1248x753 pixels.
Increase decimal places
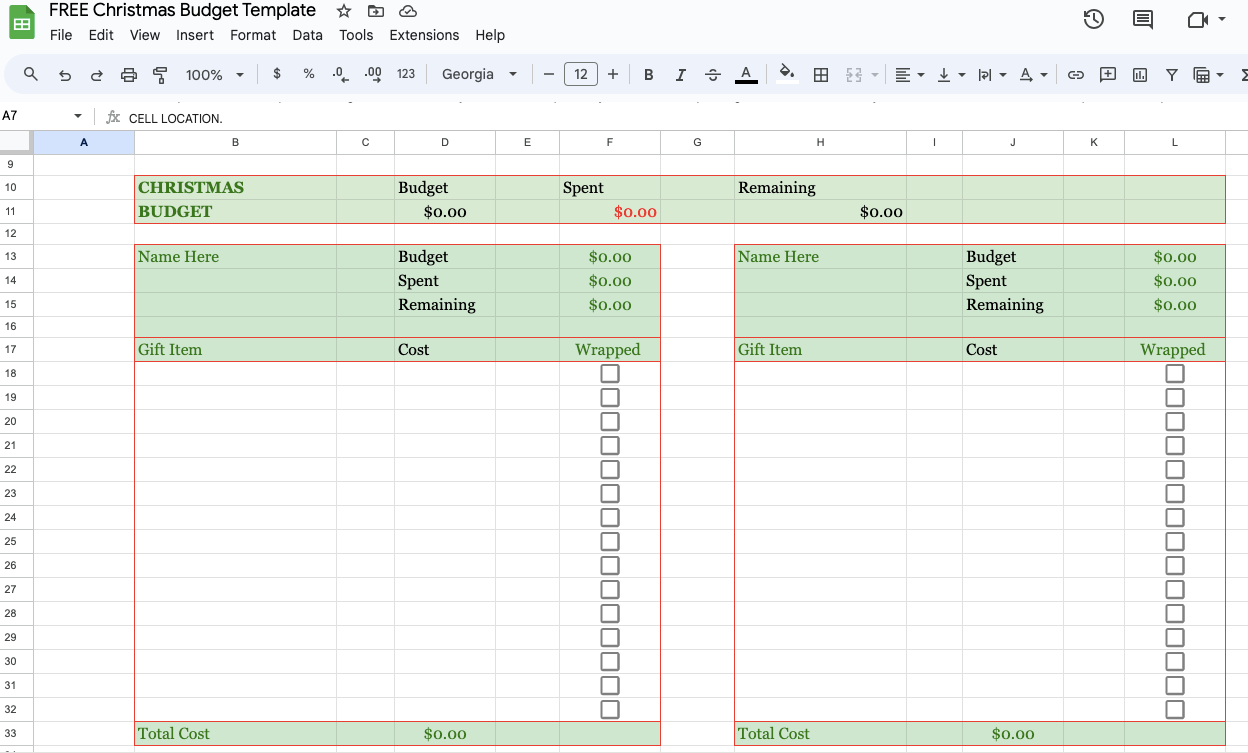373,75
